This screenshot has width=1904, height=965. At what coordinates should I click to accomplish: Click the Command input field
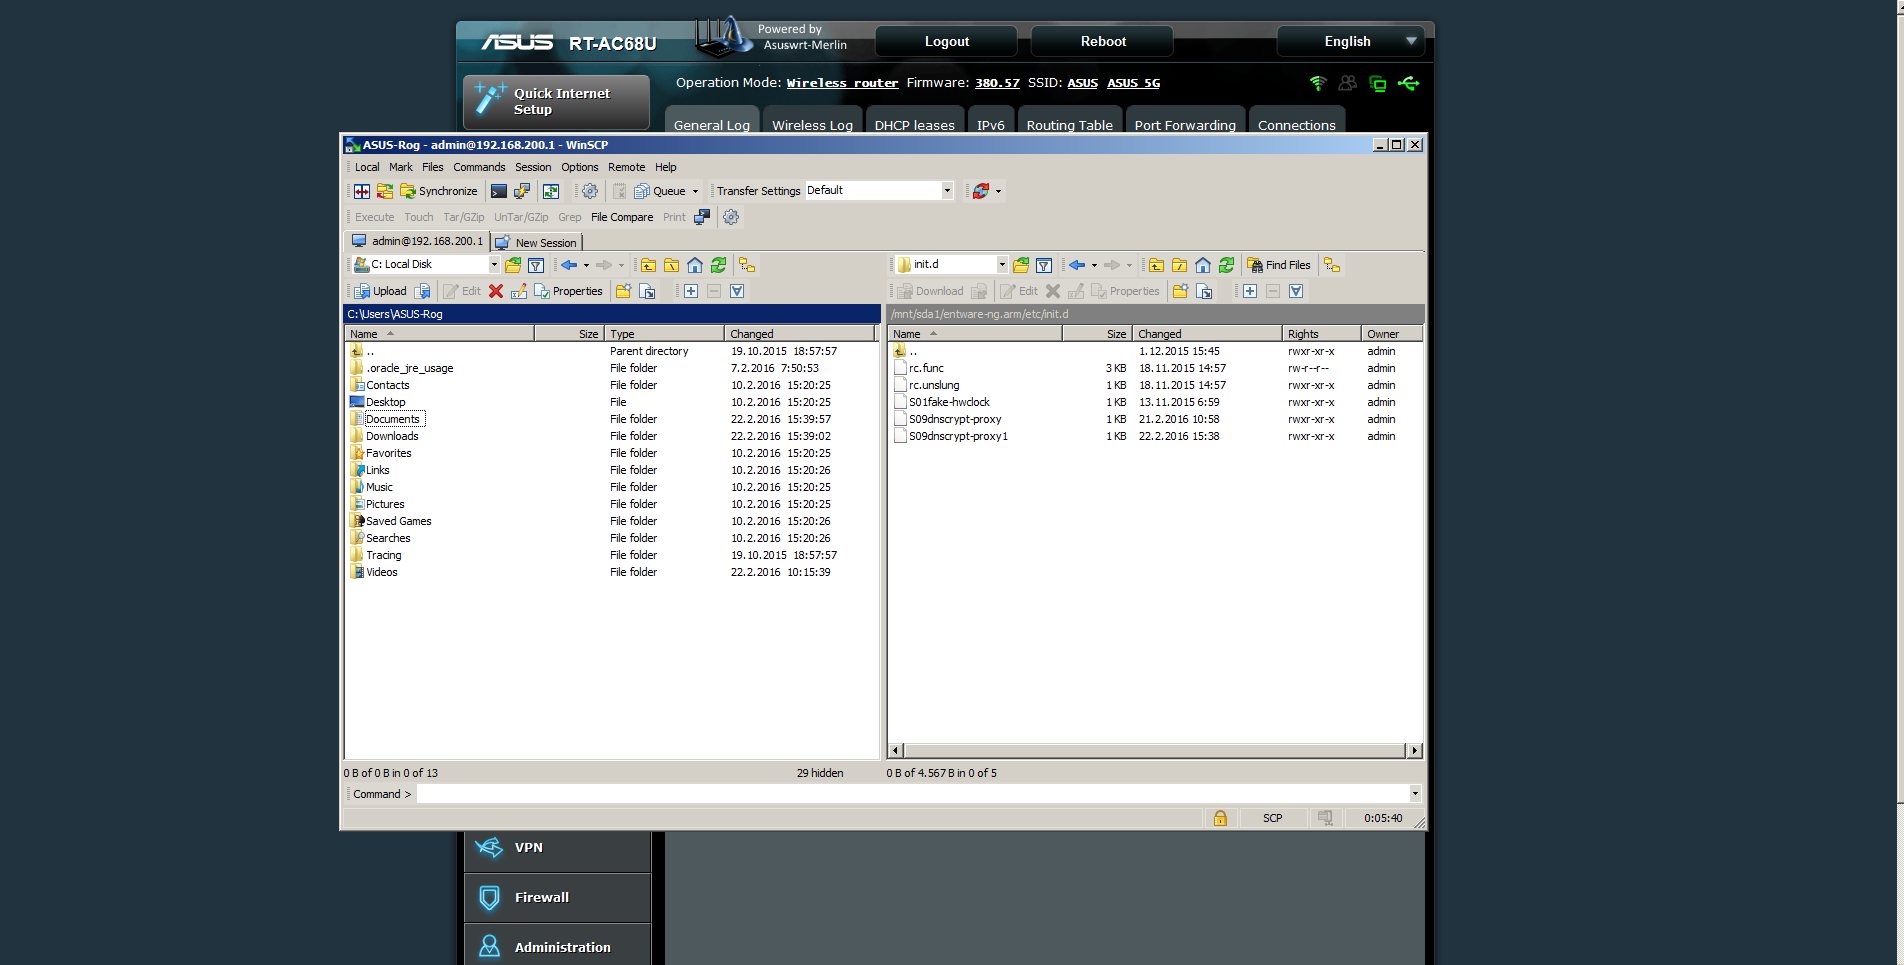coord(912,794)
